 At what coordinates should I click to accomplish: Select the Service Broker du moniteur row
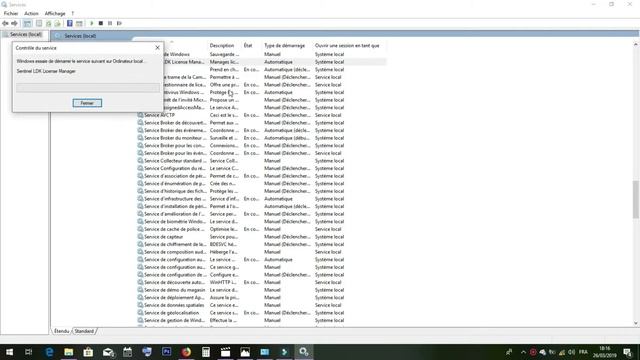[x=261, y=138]
